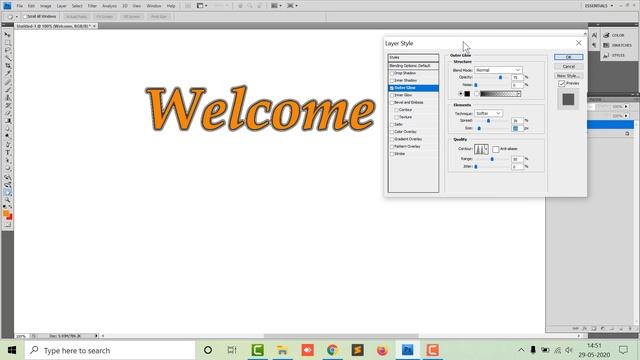The height and width of the screenshot is (360, 640).
Task: Open the Help menu
Action: click(x=171, y=6)
